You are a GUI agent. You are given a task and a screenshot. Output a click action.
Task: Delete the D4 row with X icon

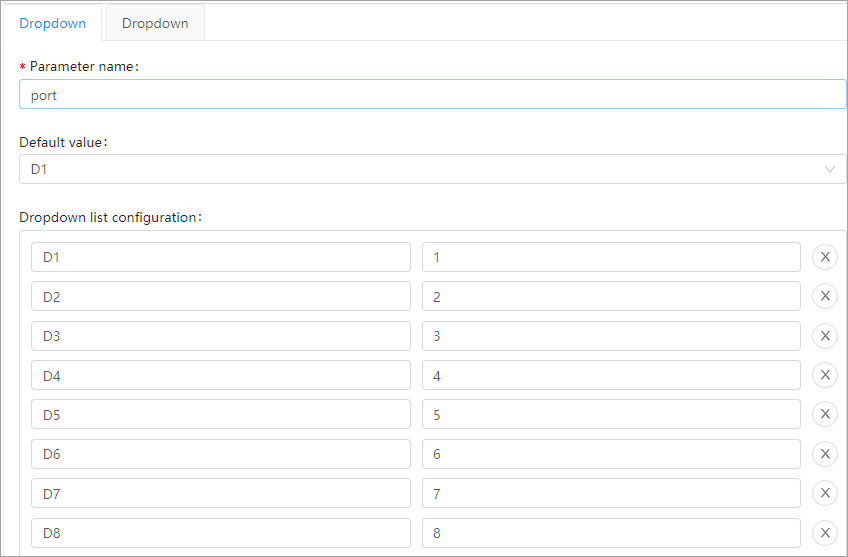coord(825,375)
